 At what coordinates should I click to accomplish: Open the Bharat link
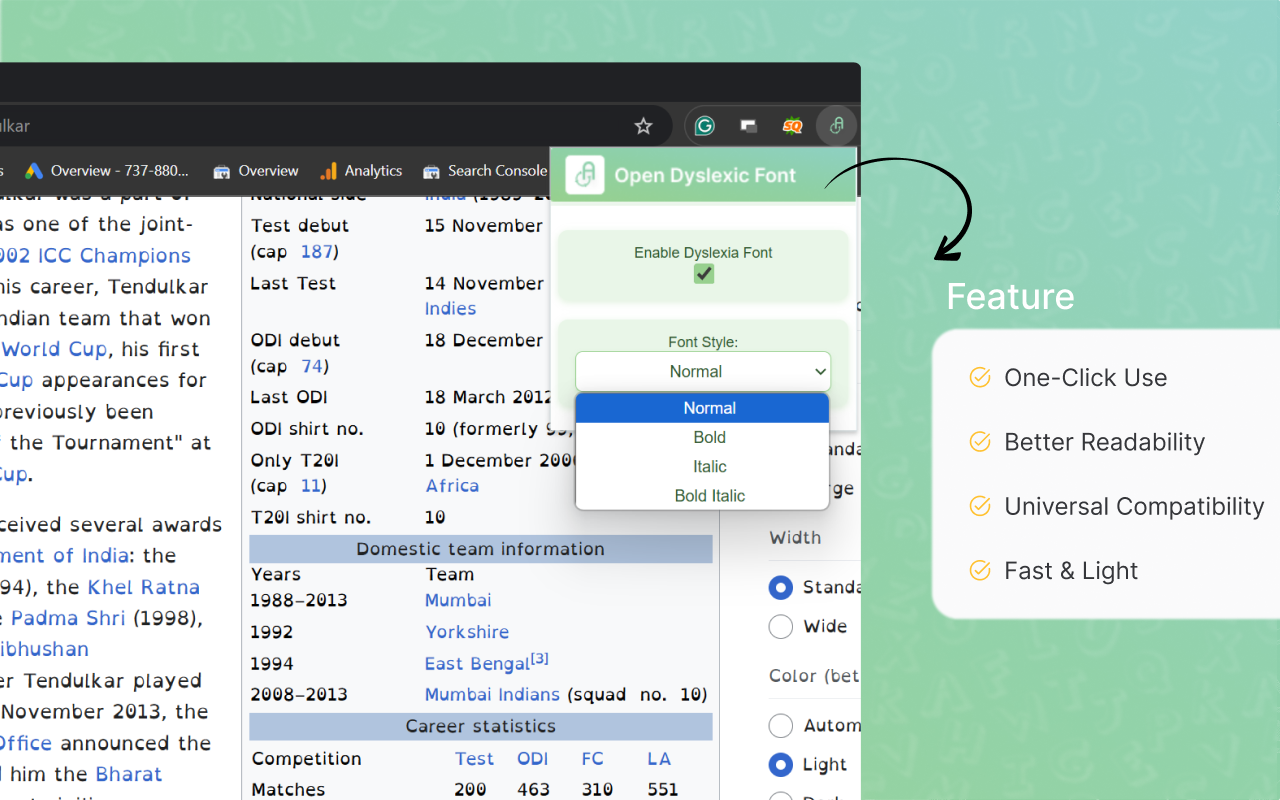[129, 774]
